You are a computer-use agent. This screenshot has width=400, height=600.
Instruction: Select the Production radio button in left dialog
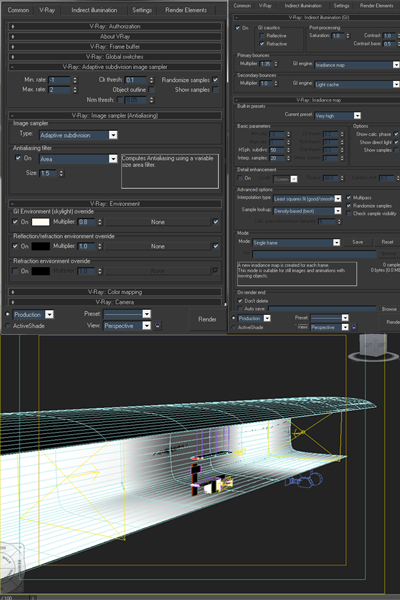point(8,314)
